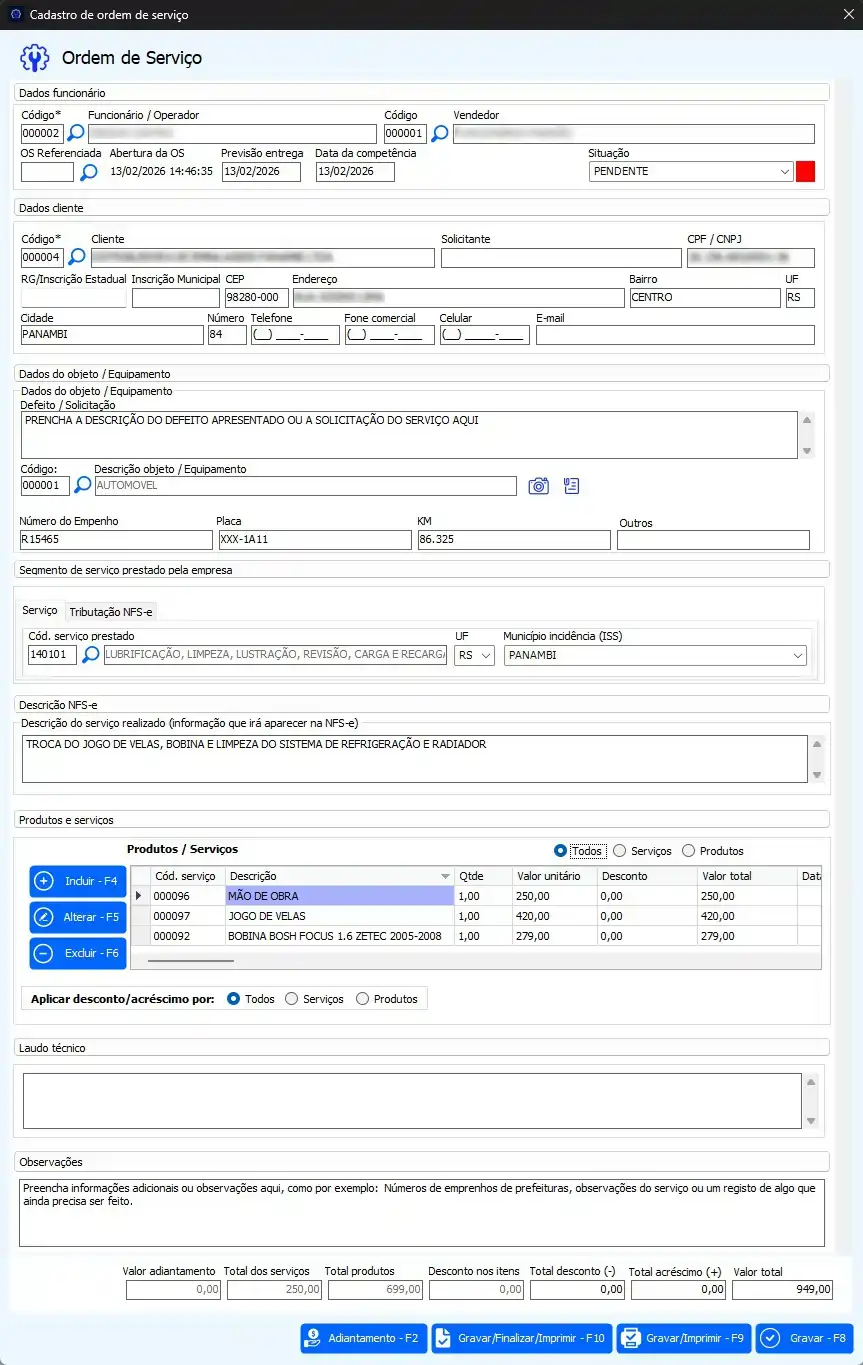The height and width of the screenshot is (1365, 863).
Task: Switch to the Tributação NFS-e tab
Action: (x=111, y=611)
